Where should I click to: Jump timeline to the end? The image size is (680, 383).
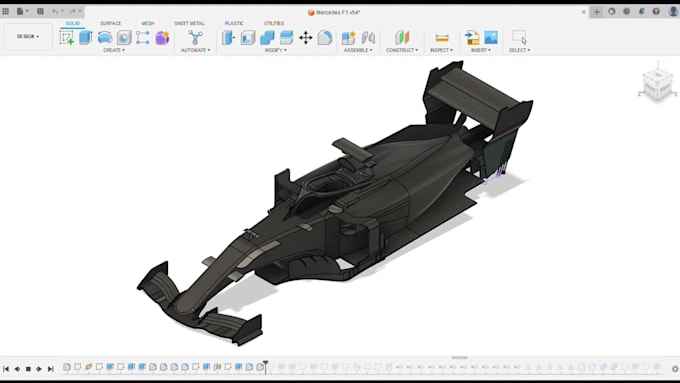pyautogui.click(x=50, y=369)
